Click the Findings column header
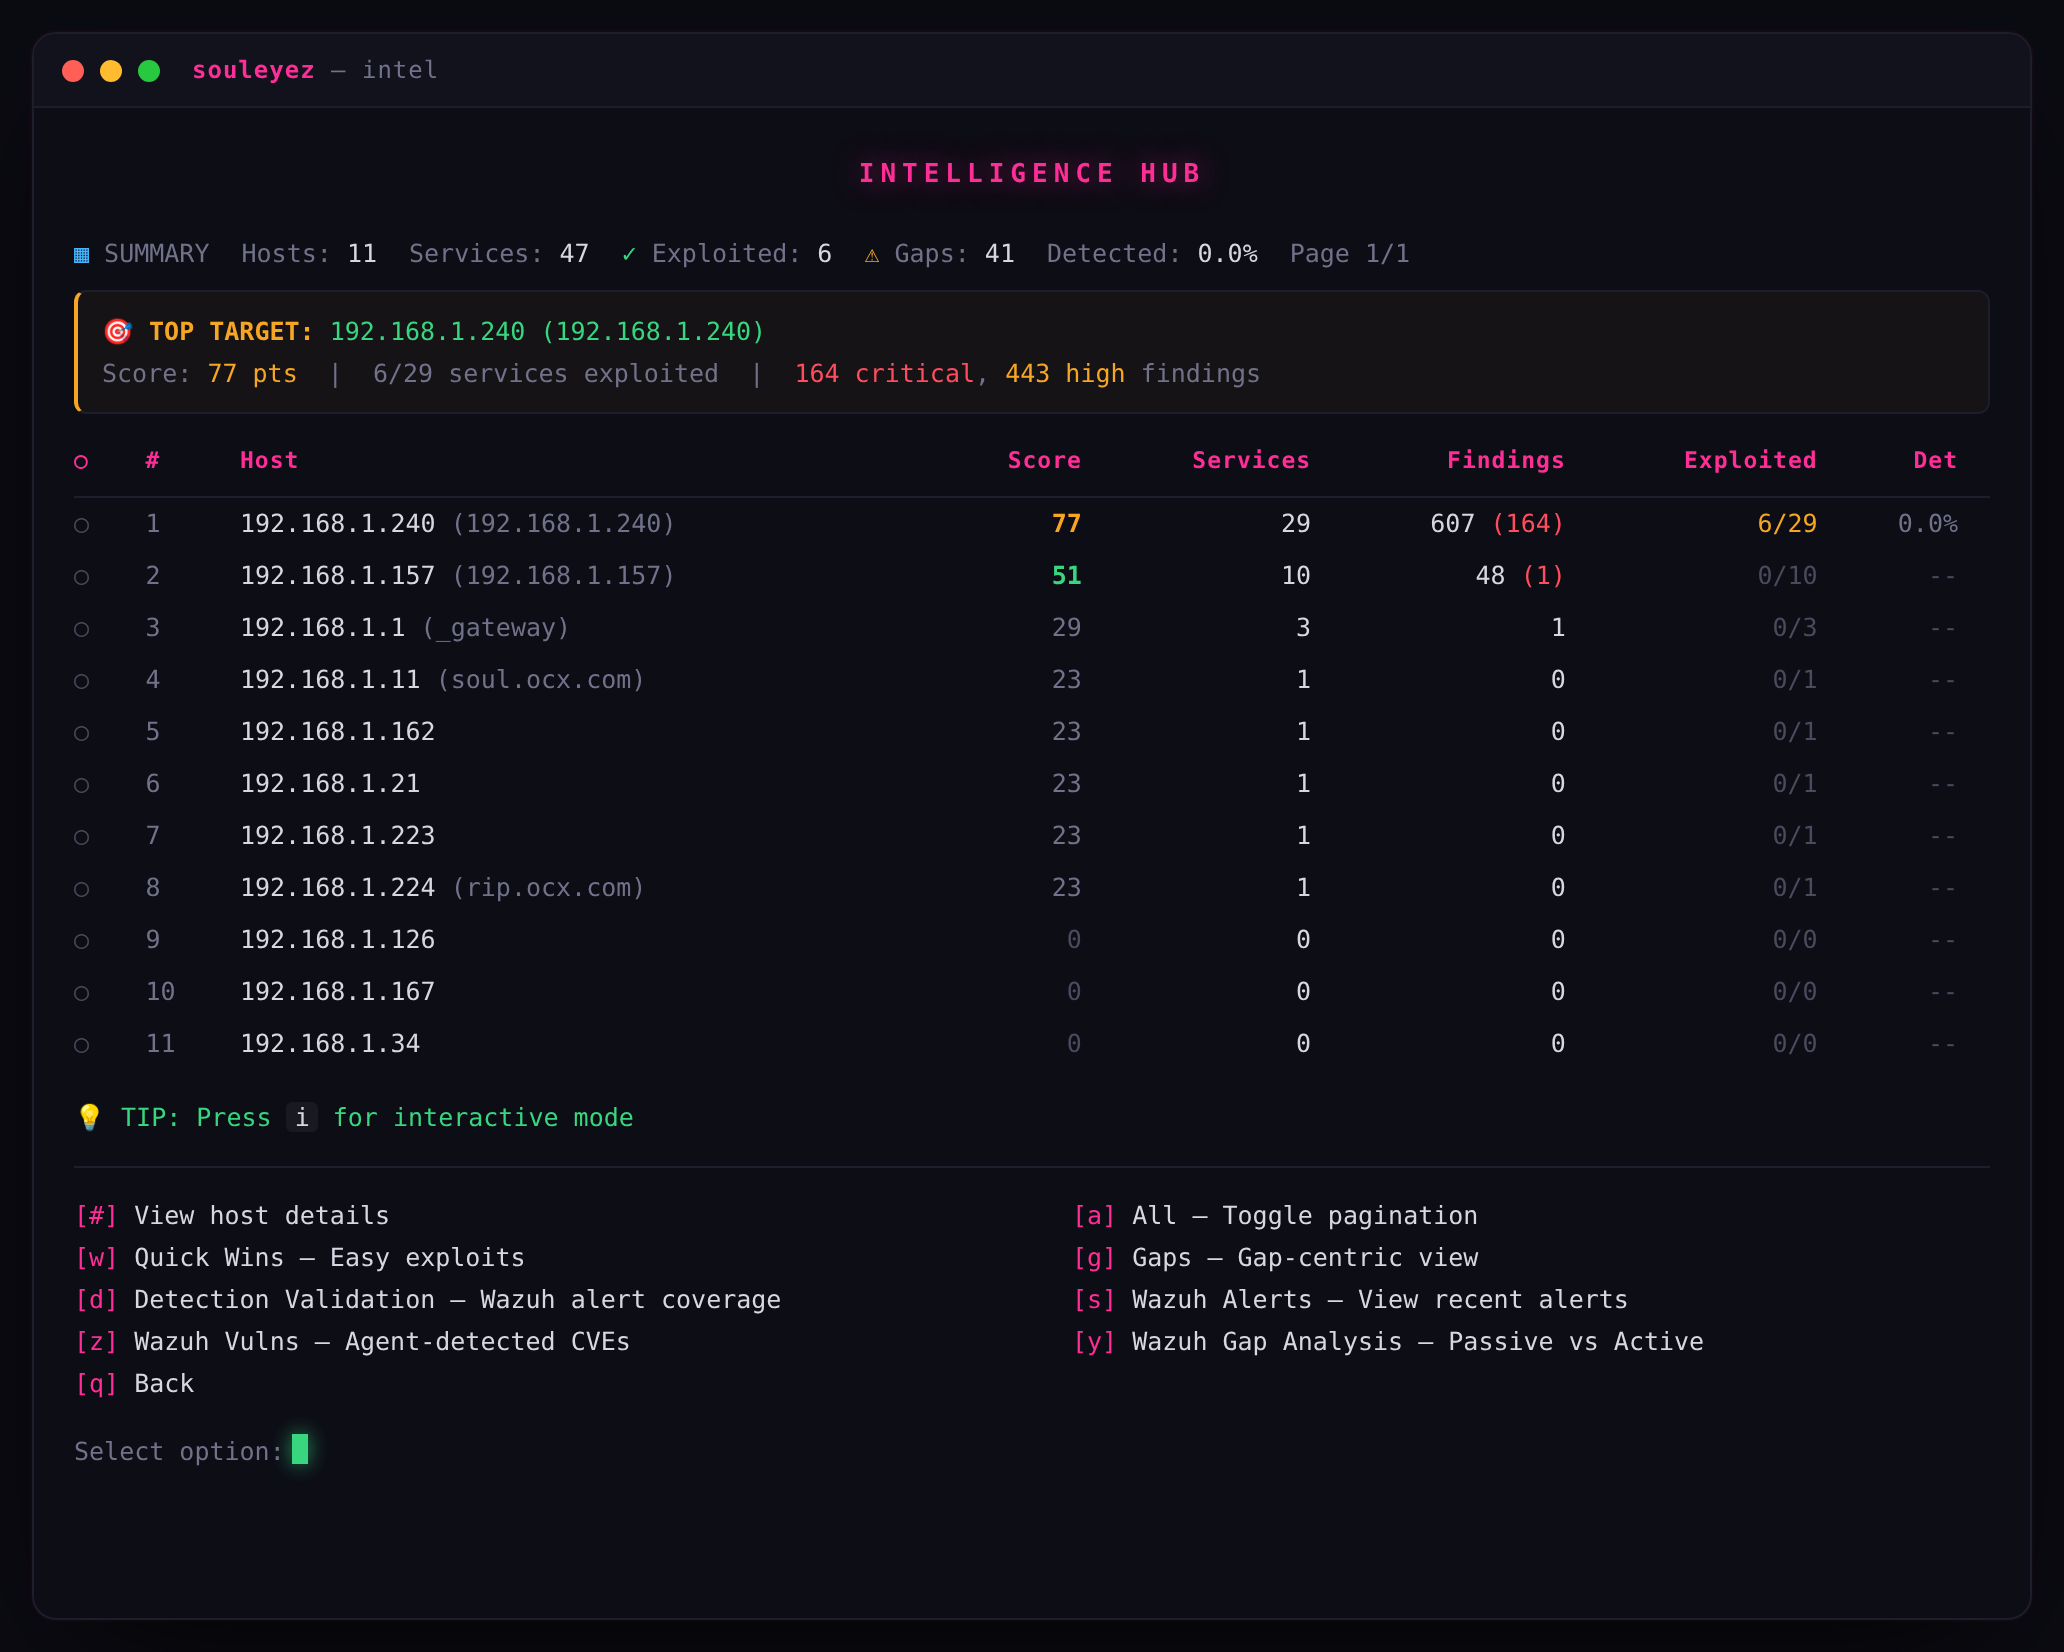This screenshot has width=2064, height=1652. pyautogui.click(x=1505, y=460)
